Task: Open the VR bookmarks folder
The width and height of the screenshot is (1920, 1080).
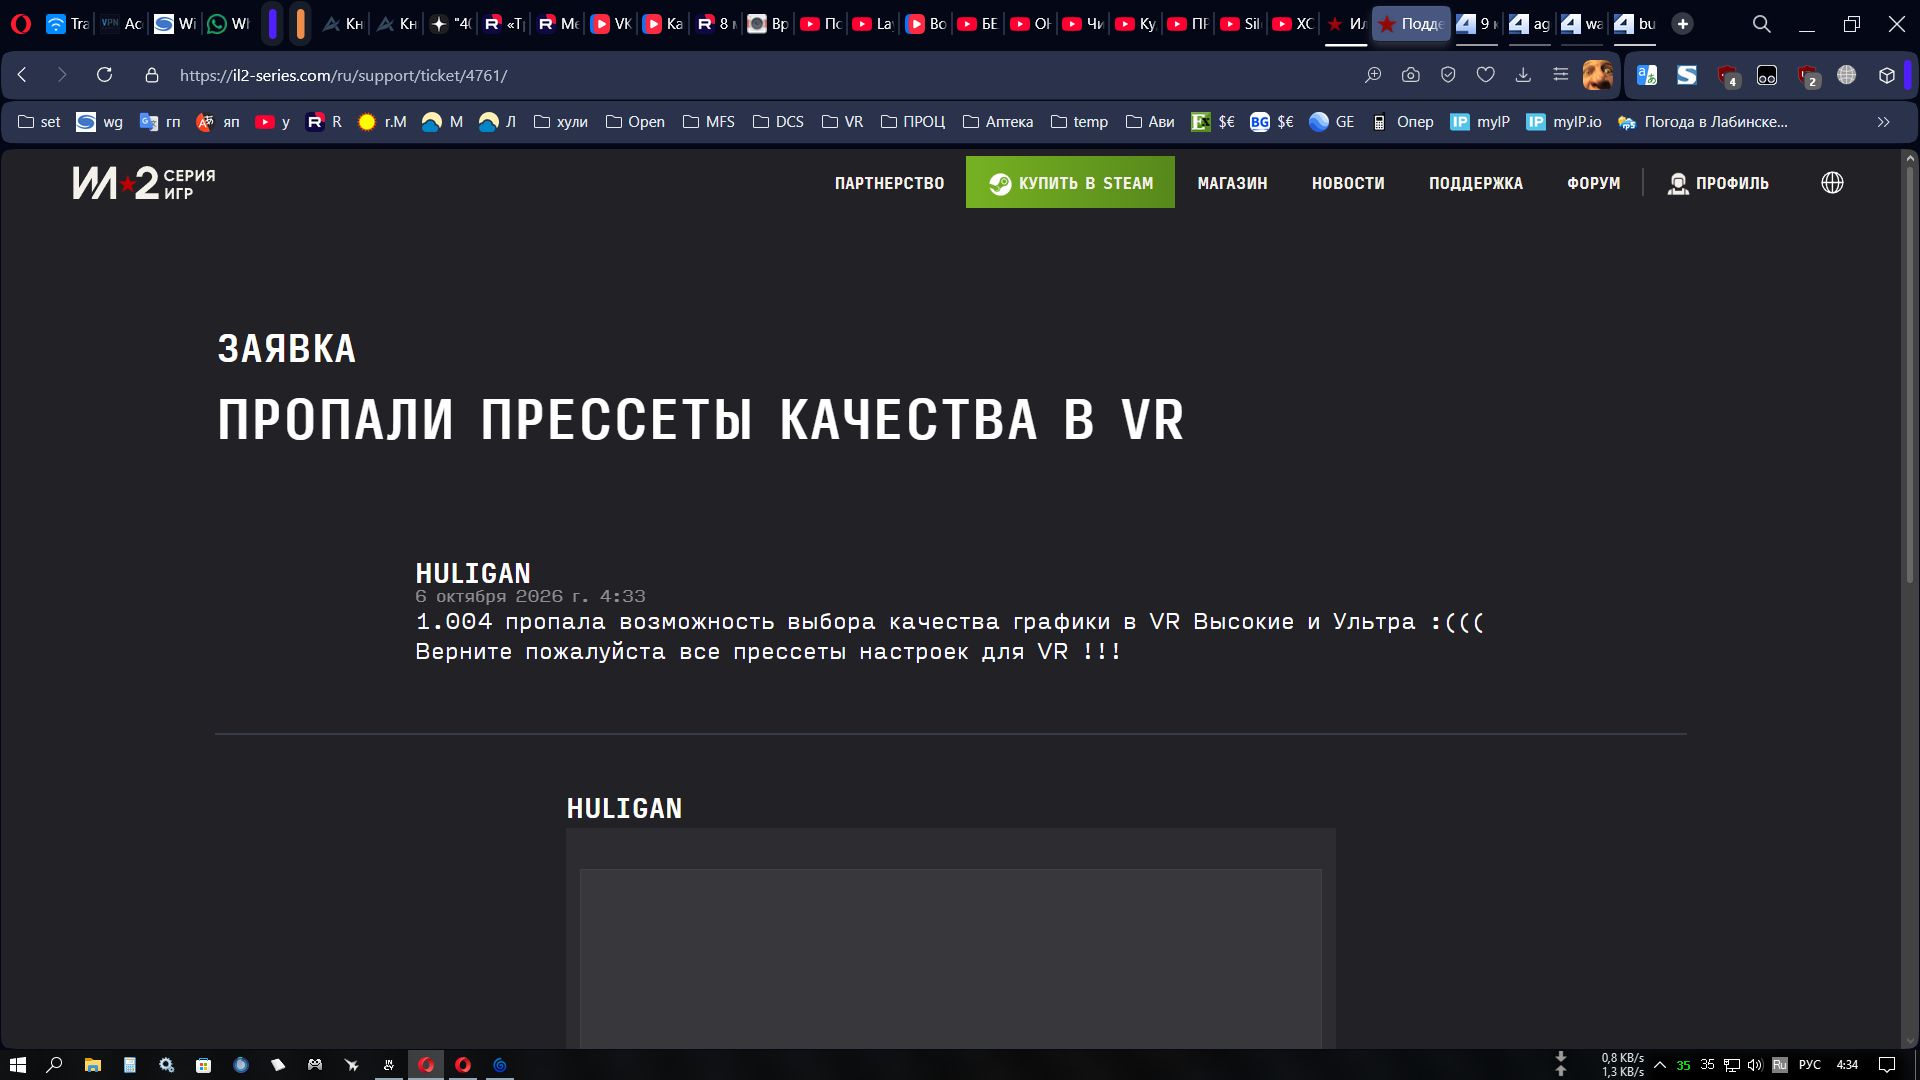Action: point(842,122)
